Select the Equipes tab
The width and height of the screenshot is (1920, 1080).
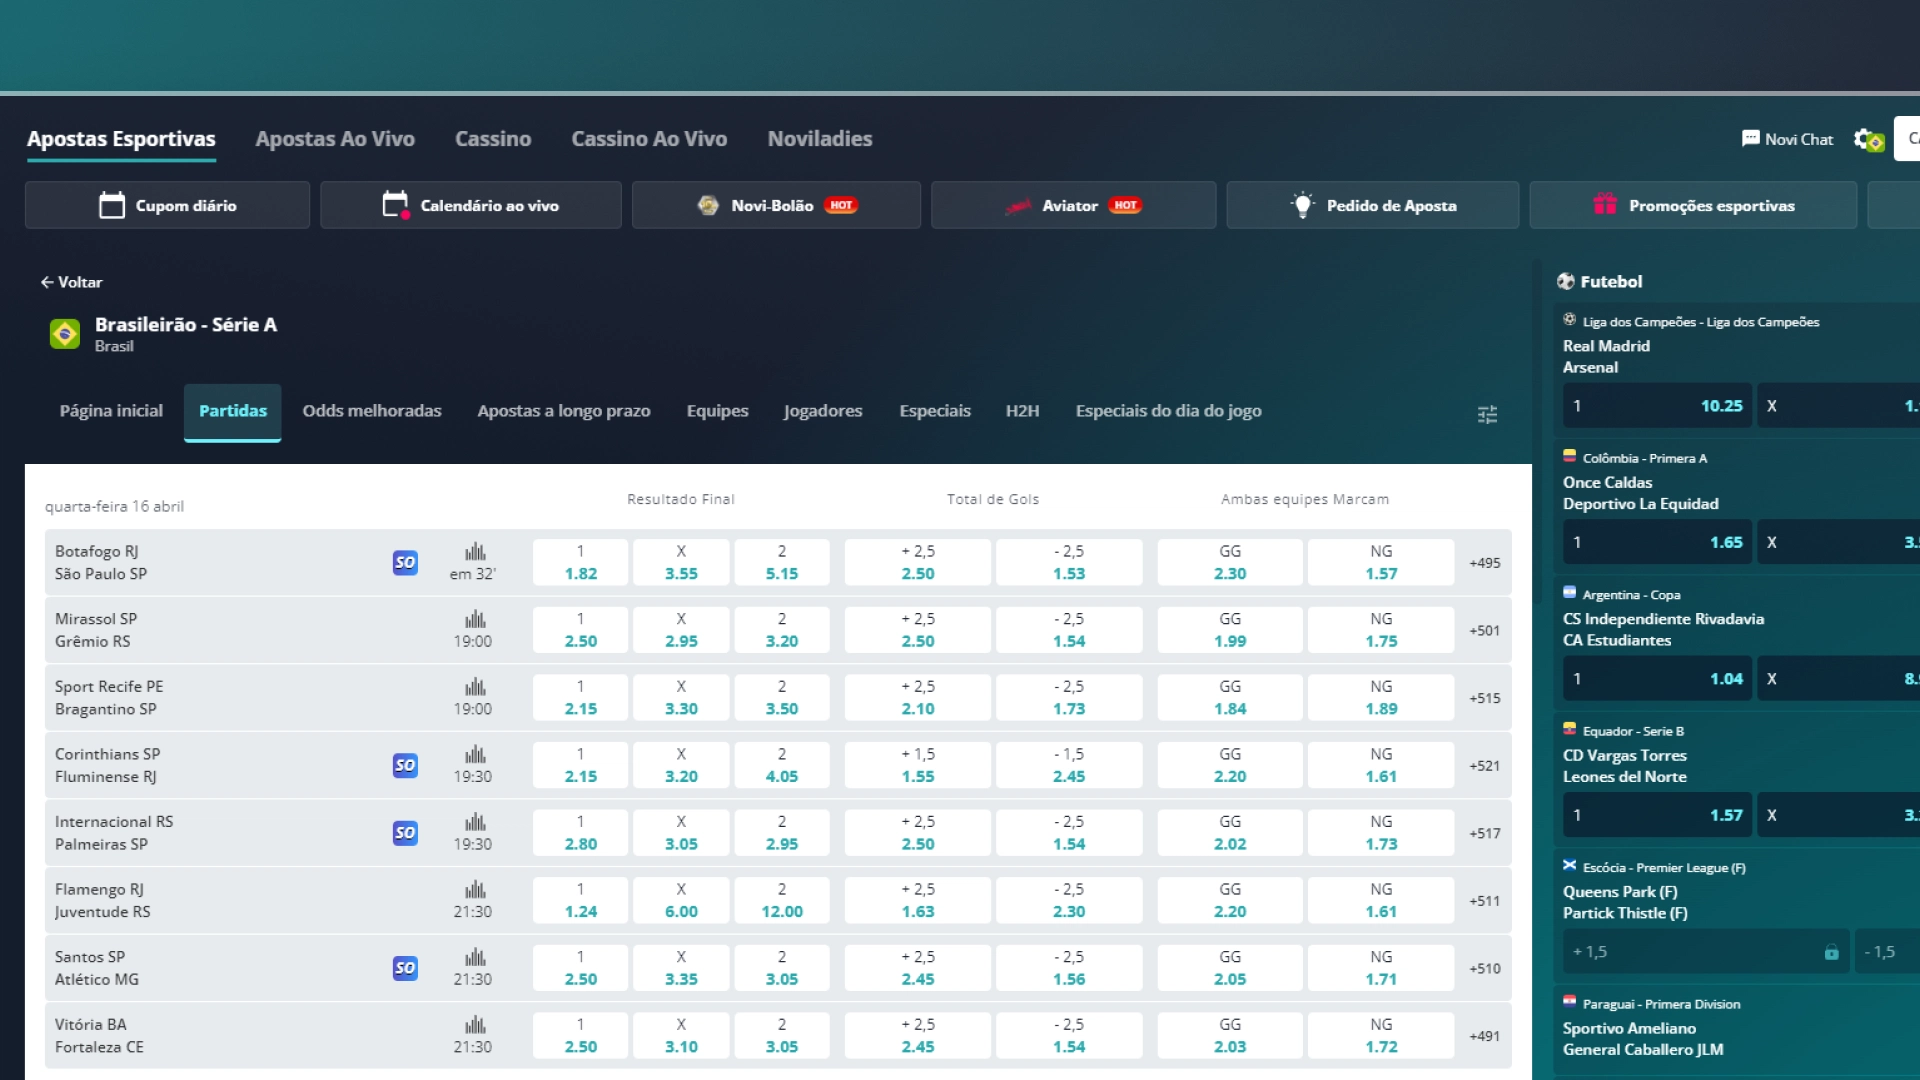point(718,411)
